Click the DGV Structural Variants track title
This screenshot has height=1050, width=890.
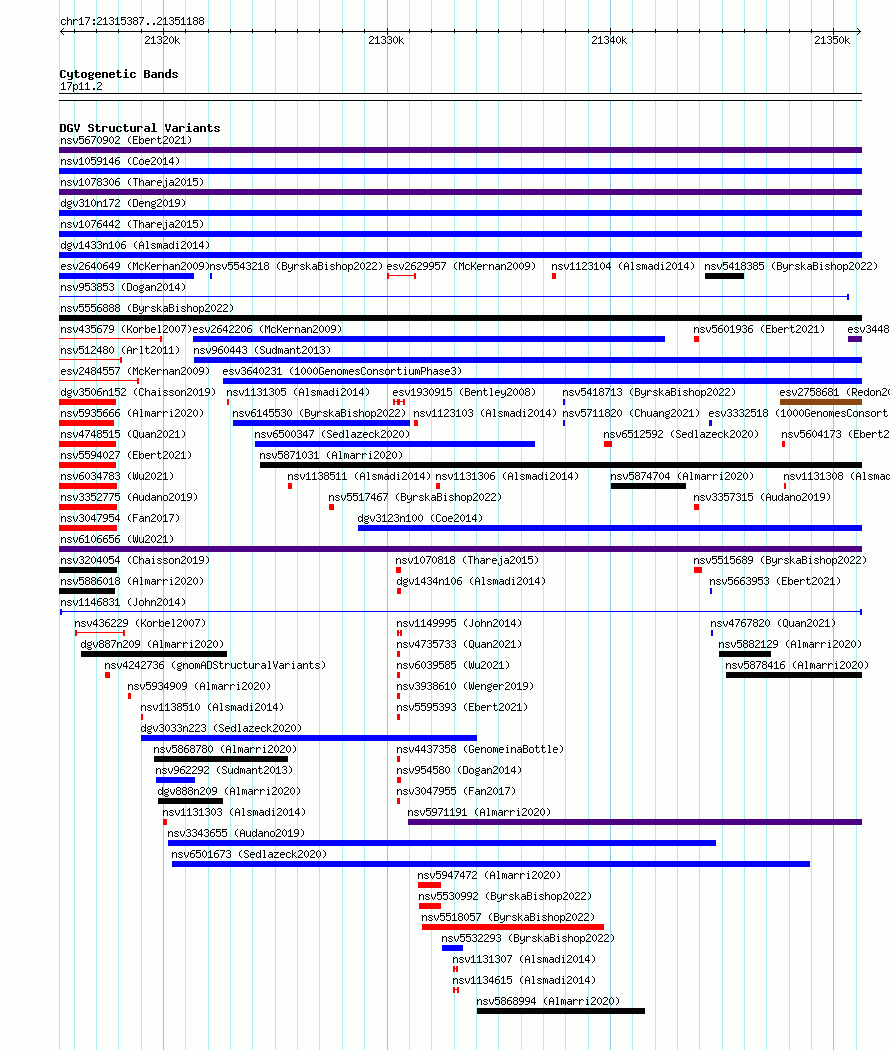point(139,128)
